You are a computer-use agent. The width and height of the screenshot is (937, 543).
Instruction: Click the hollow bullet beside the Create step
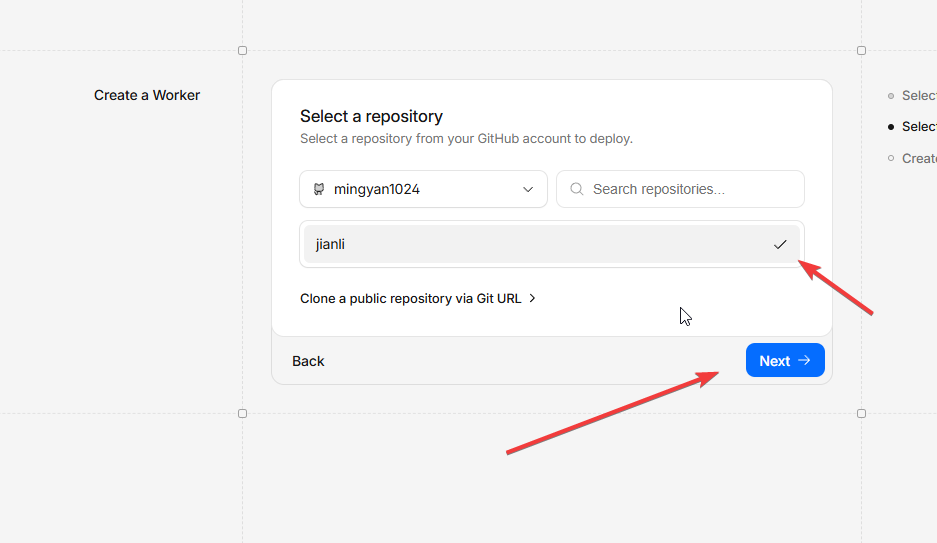[x=891, y=158]
